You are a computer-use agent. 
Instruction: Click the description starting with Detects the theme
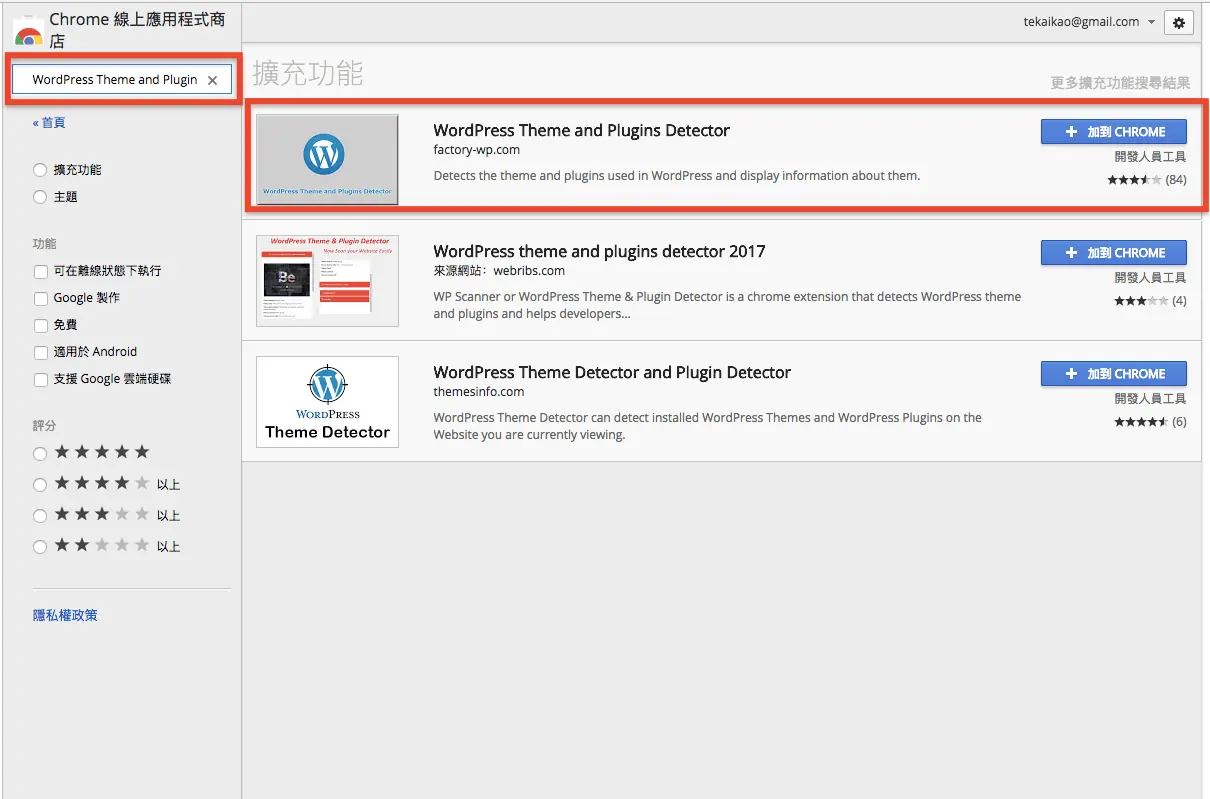(676, 175)
